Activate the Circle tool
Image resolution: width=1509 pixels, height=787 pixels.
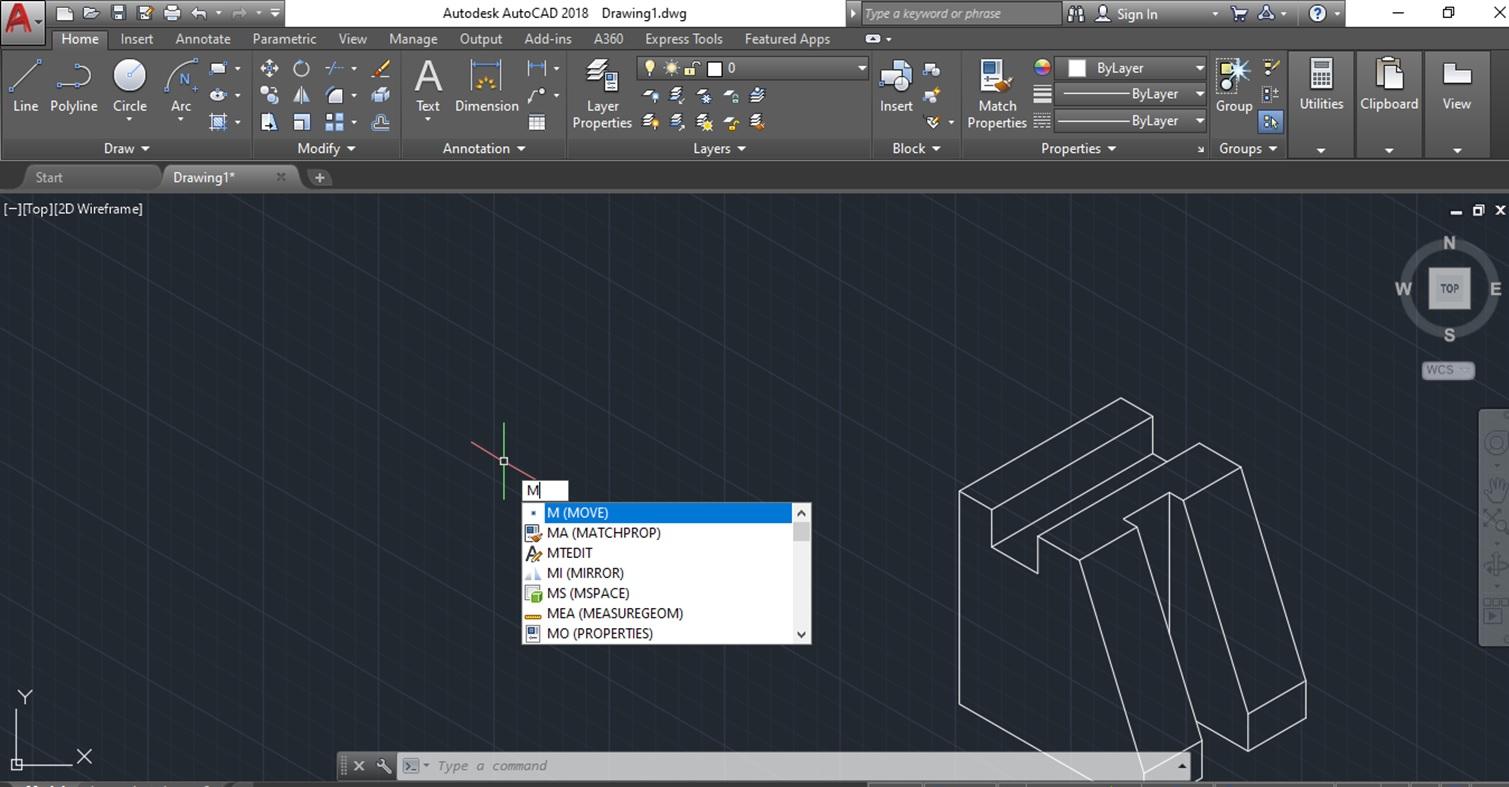point(129,86)
